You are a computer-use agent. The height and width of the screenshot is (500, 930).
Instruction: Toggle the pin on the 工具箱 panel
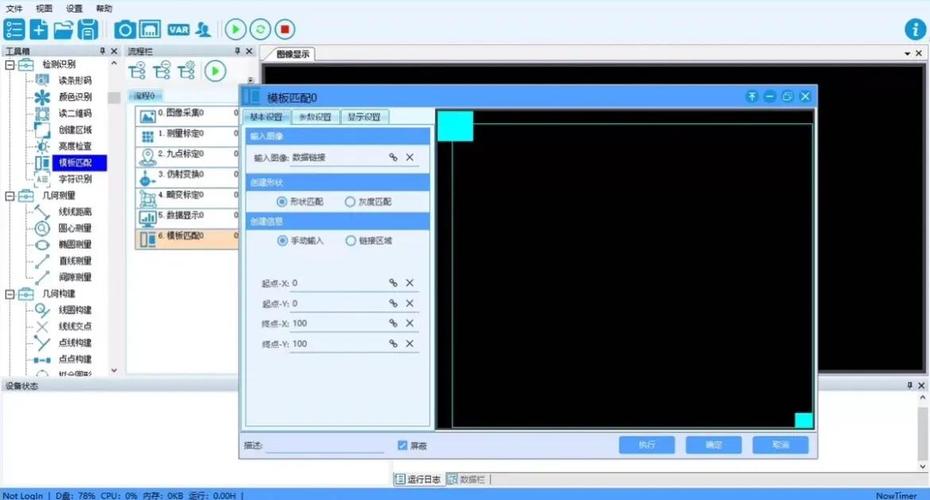pos(102,52)
